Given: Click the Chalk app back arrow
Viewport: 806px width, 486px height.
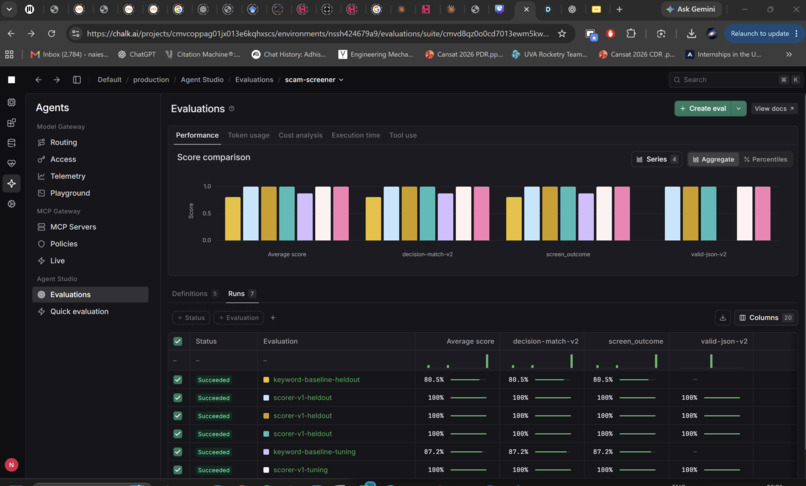Looking at the screenshot, I should point(39,80).
